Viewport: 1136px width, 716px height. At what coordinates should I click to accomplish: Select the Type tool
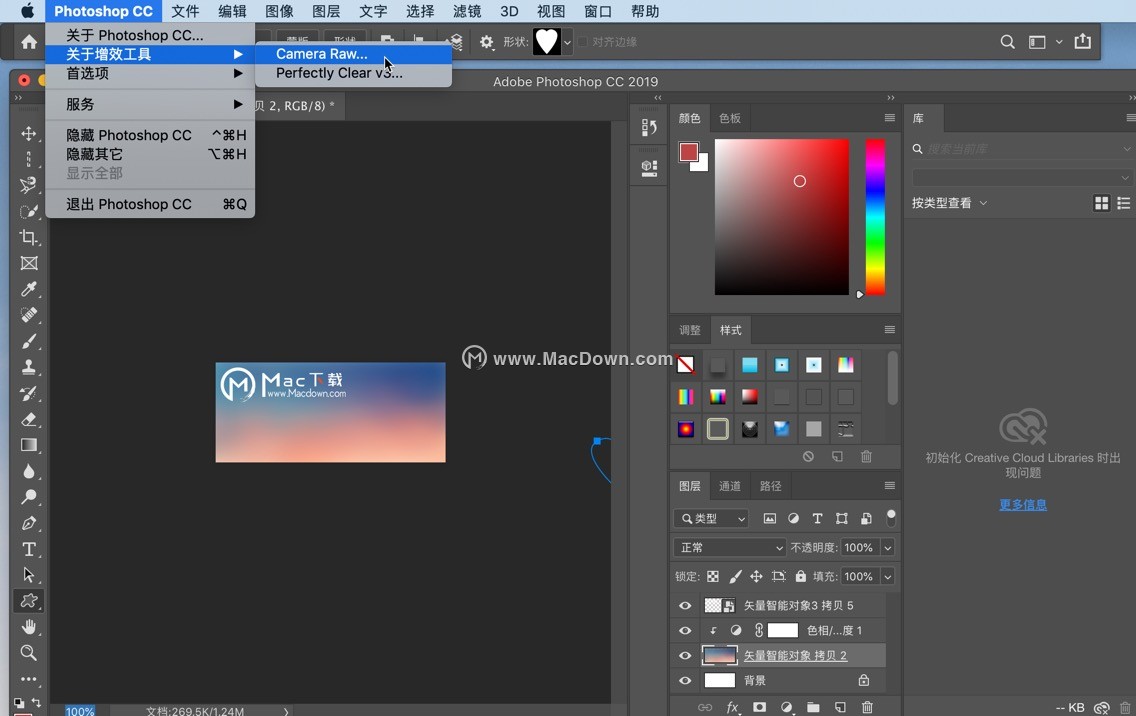pyautogui.click(x=28, y=549)
